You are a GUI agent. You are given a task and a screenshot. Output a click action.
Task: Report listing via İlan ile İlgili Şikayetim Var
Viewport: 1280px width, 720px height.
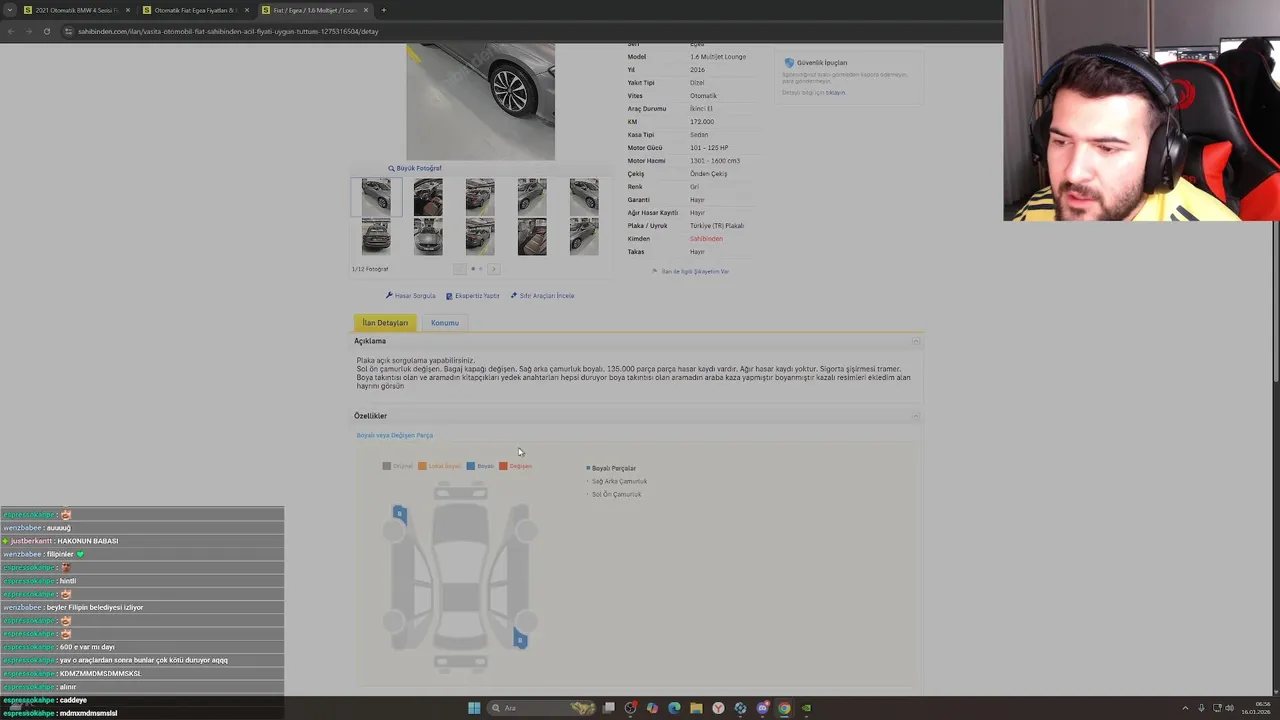pos(691,271)
